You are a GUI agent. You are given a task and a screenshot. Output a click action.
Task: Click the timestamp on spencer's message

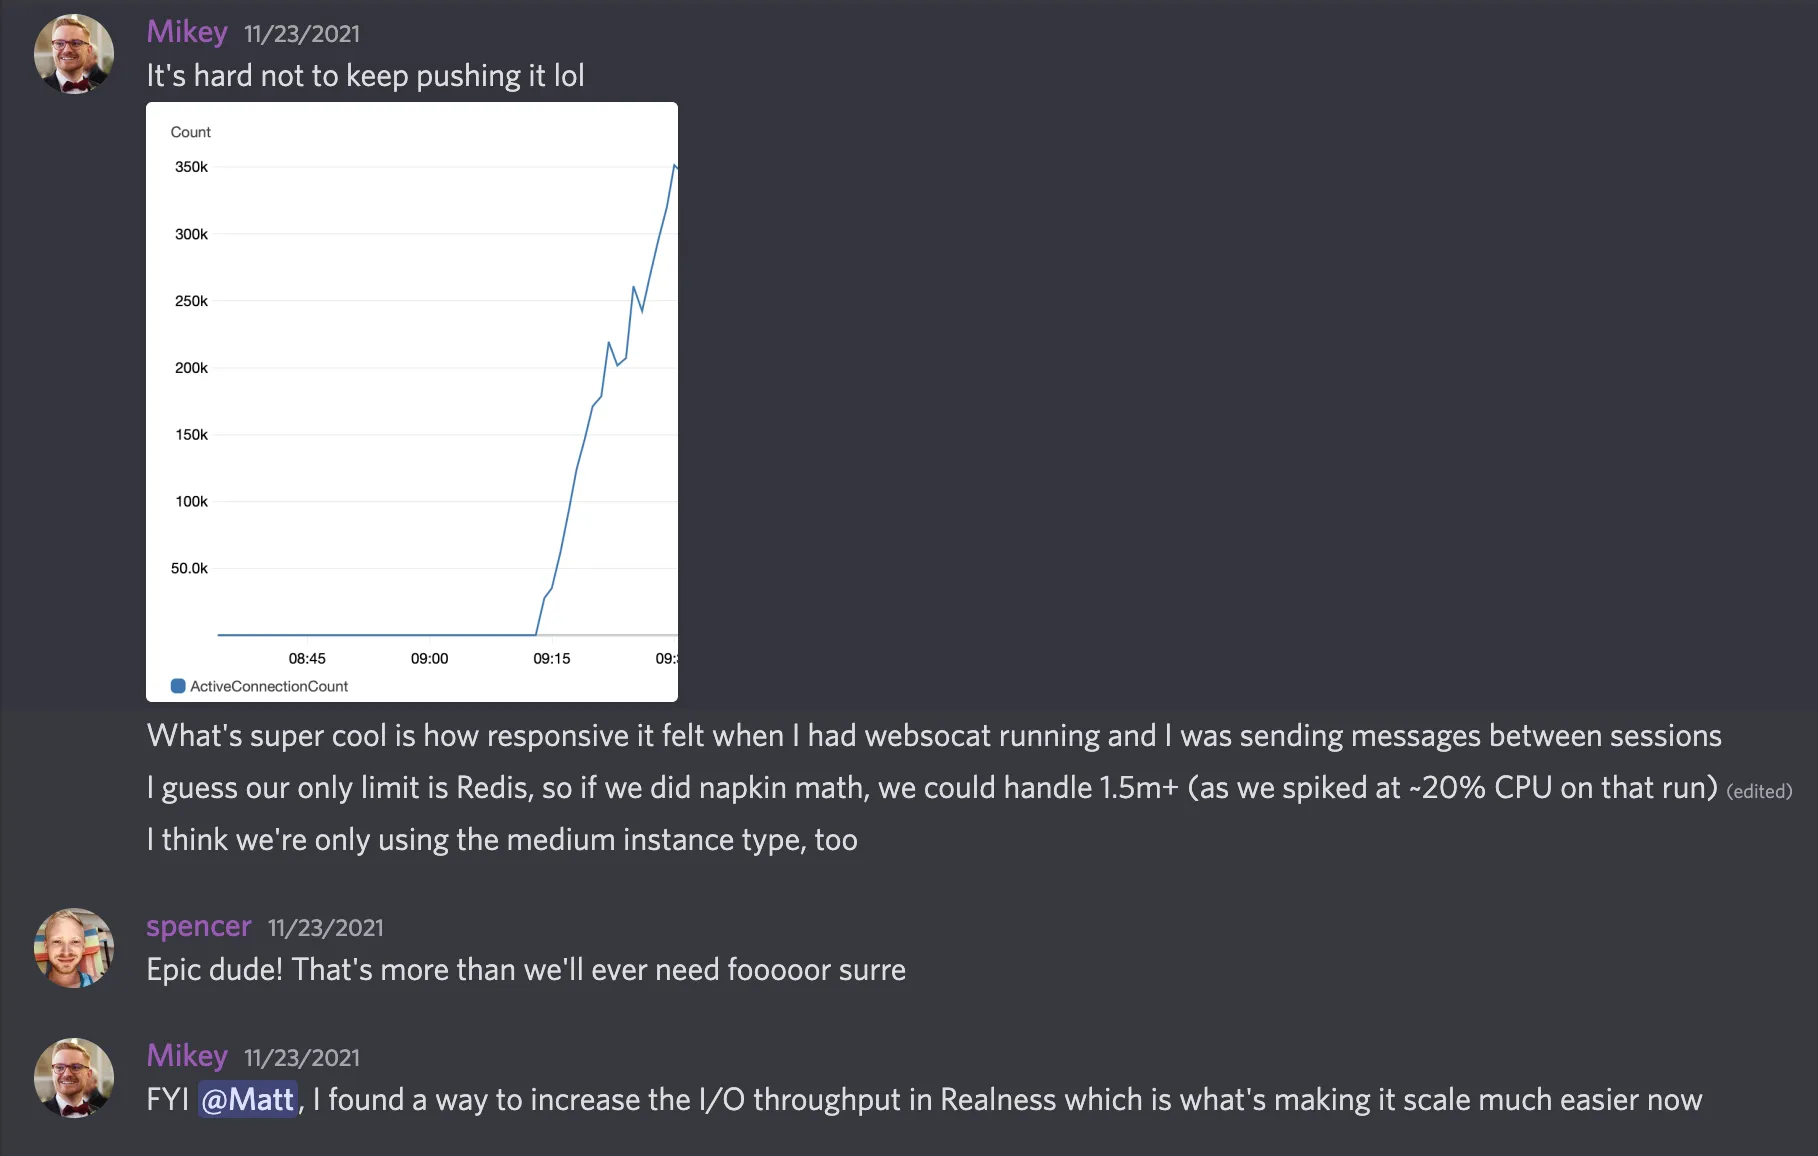point(325,928)
